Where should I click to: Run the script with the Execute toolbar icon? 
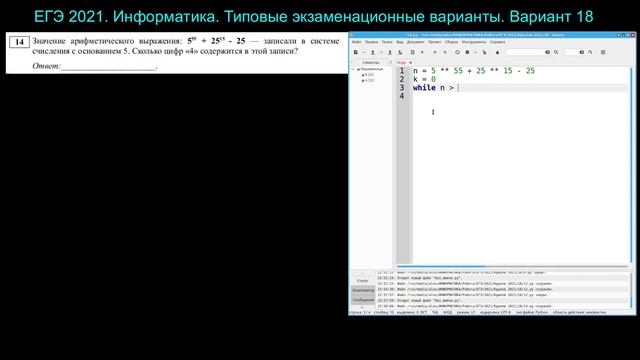click(484, 52)
